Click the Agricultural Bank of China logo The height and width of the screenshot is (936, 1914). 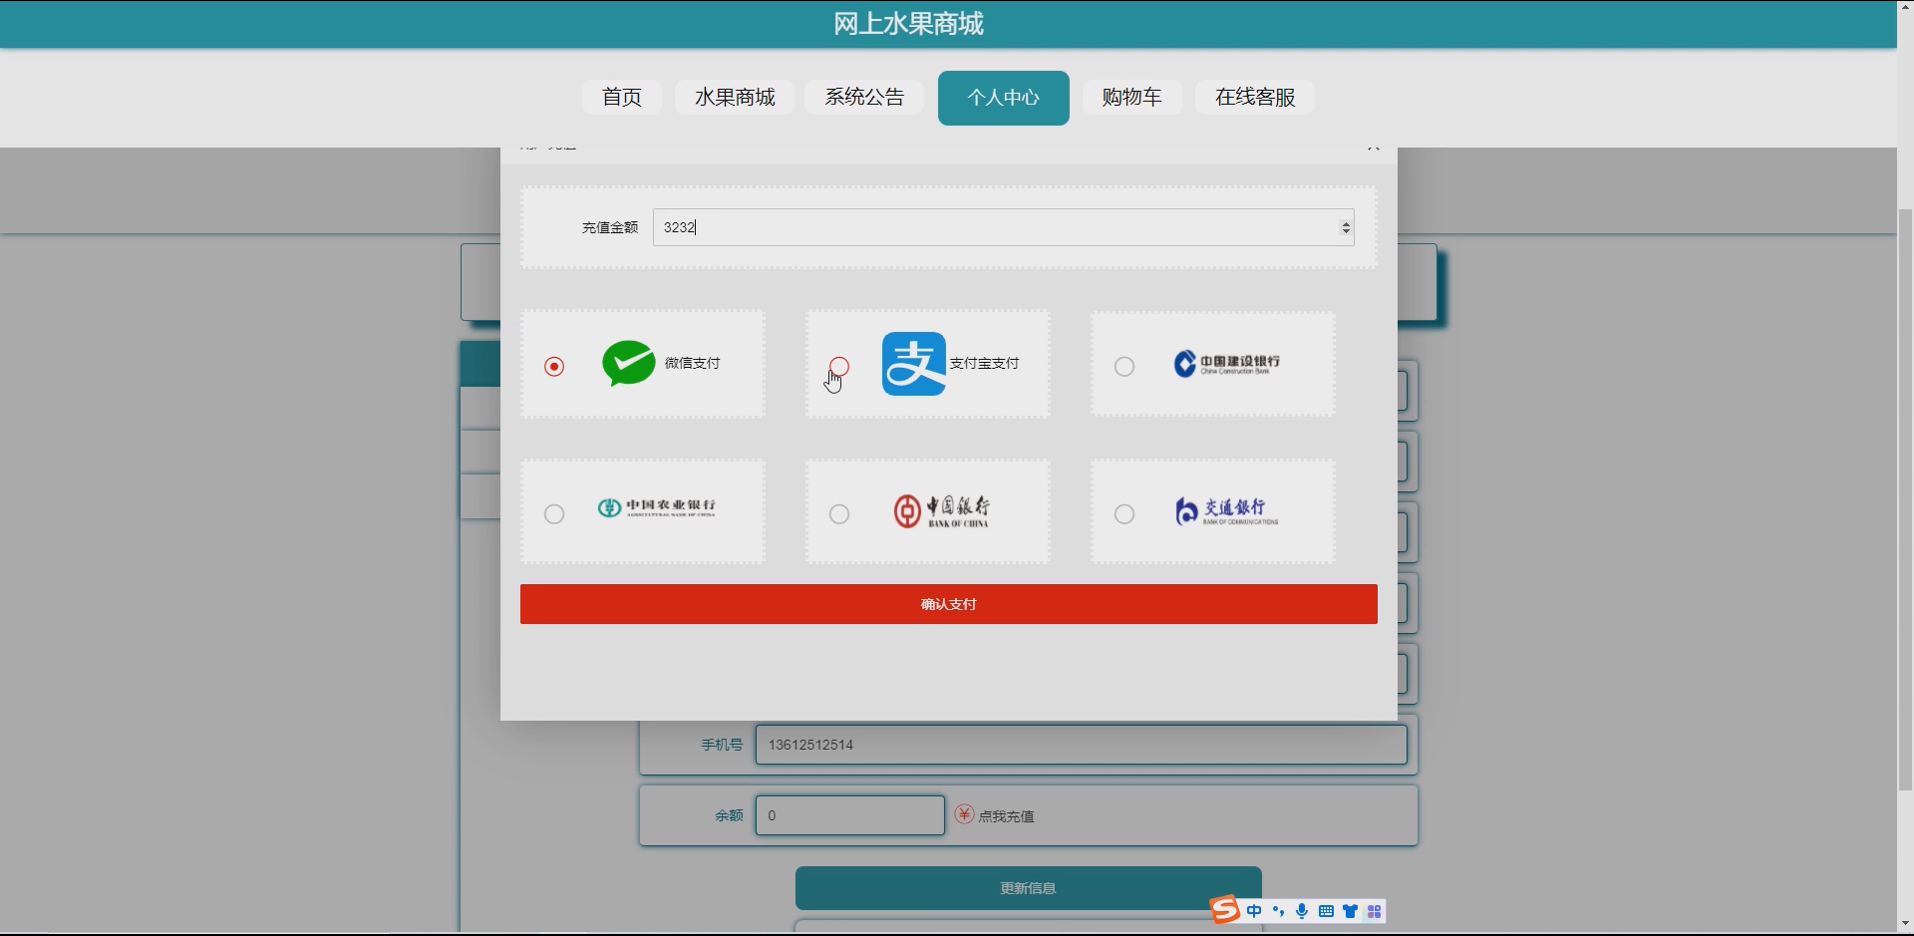[657, 508]
